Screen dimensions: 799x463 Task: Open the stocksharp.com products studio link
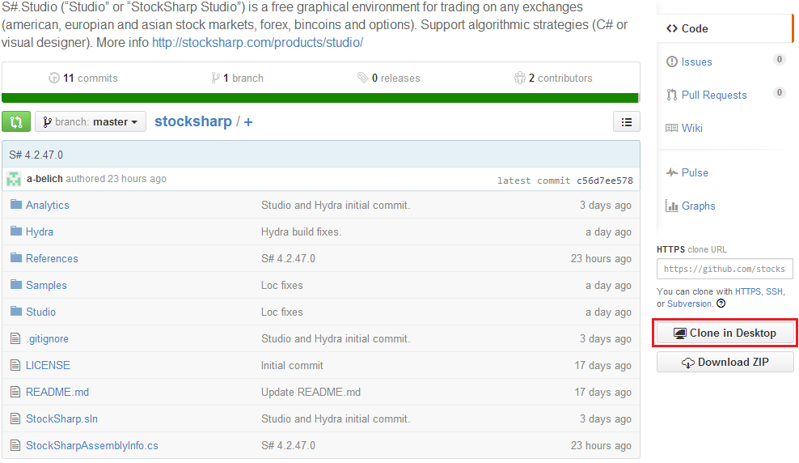coord(257,42)
